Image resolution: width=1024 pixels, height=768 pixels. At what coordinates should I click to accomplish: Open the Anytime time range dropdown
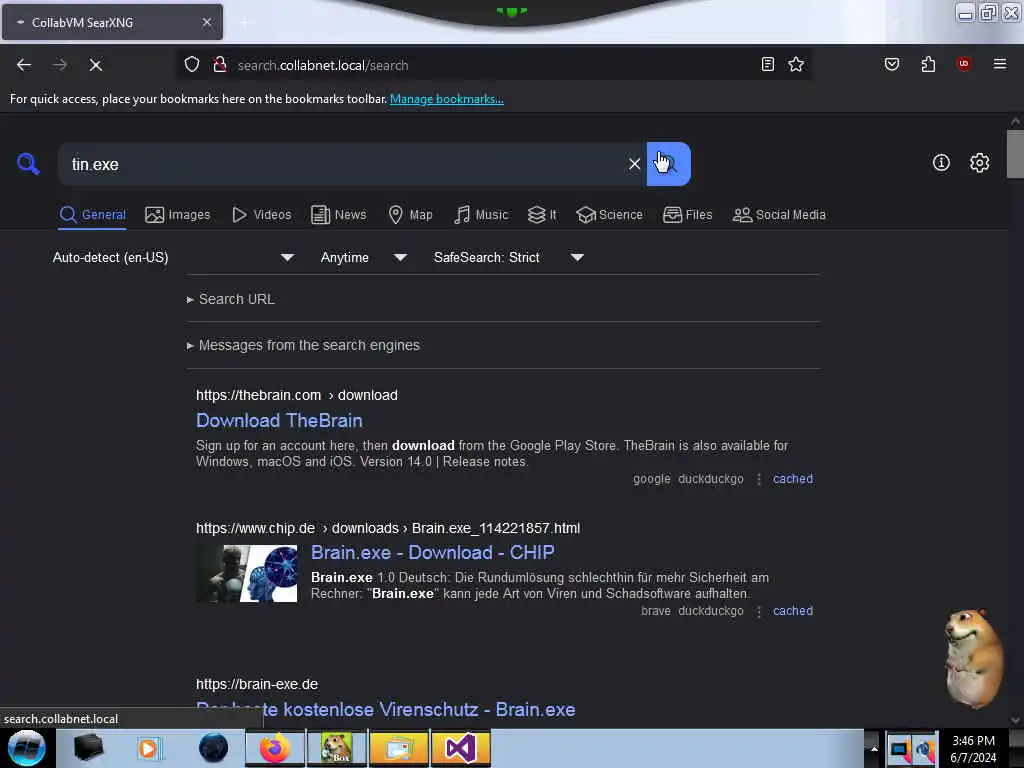(x=363, y=257)
